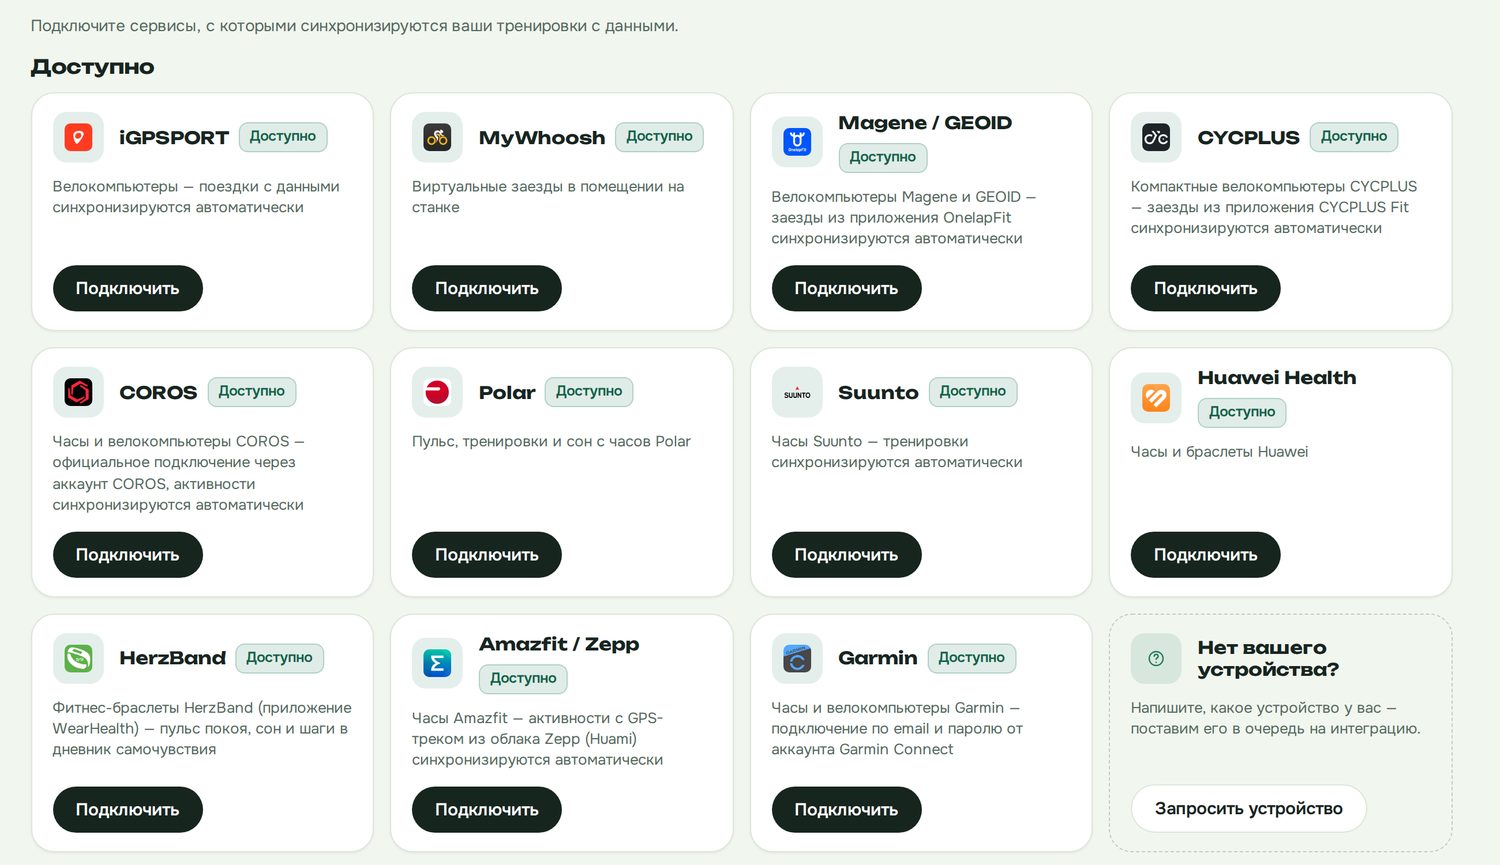Click the Magene / GEOID blue logo icon
Viewport: 1500px width, 865px height.
[x=797, y=142]
